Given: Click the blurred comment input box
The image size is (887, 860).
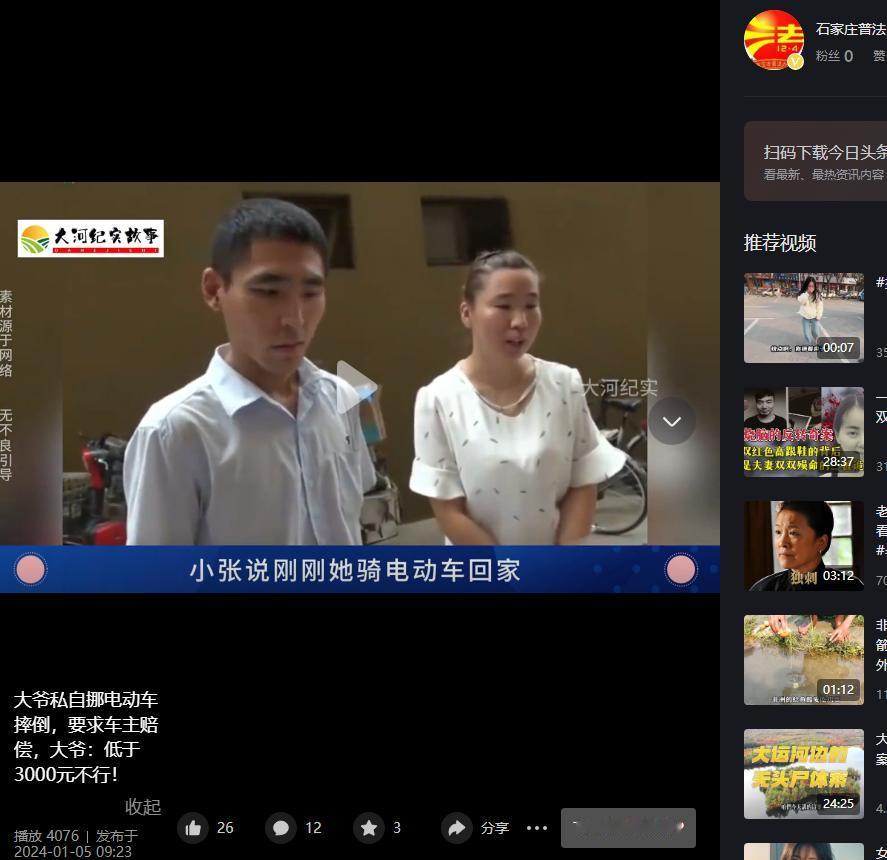Looking at the screenshot, I should [628, 828].
